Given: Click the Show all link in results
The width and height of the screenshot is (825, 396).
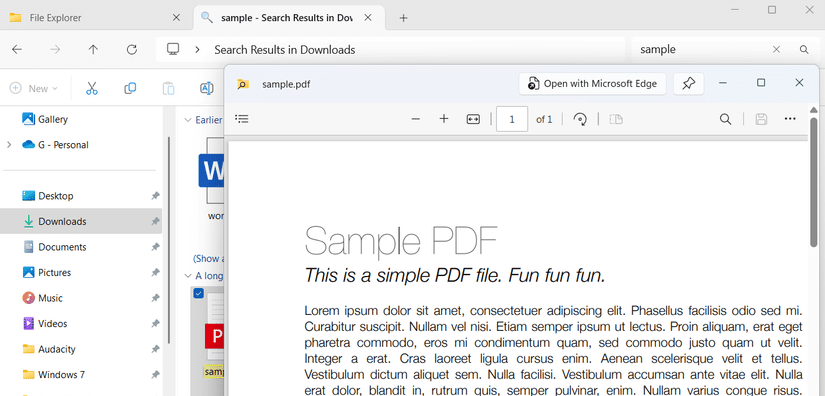Looking at the screenshot, I should (209, 258).
